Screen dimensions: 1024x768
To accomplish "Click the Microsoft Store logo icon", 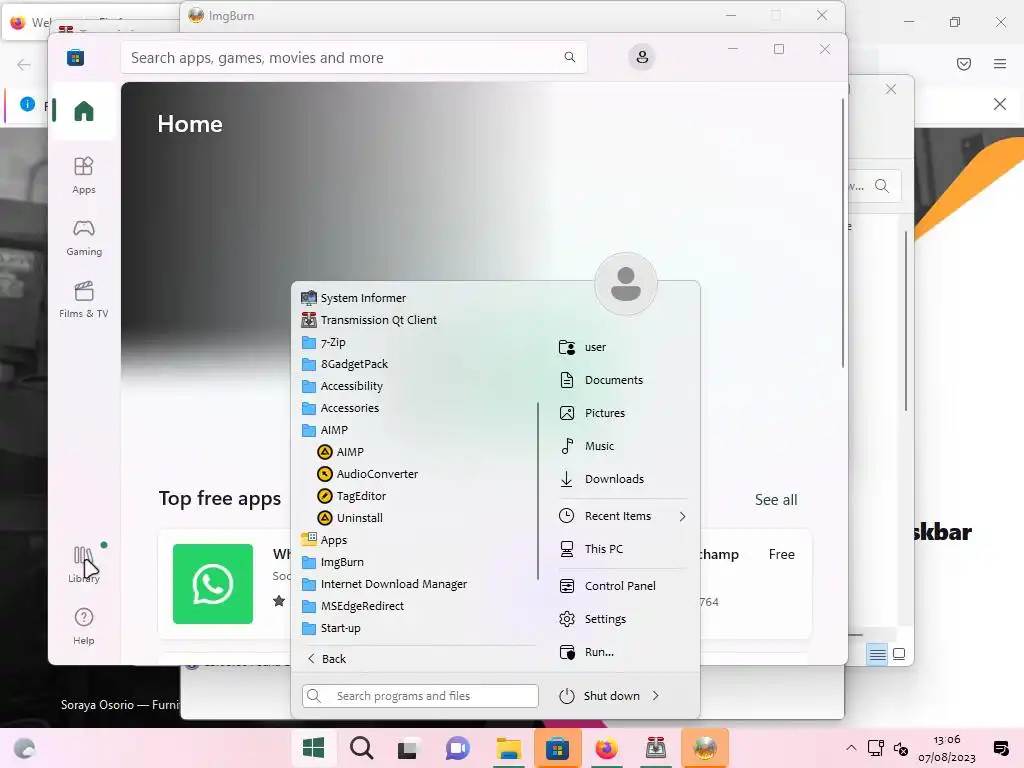I will point(75,57).
